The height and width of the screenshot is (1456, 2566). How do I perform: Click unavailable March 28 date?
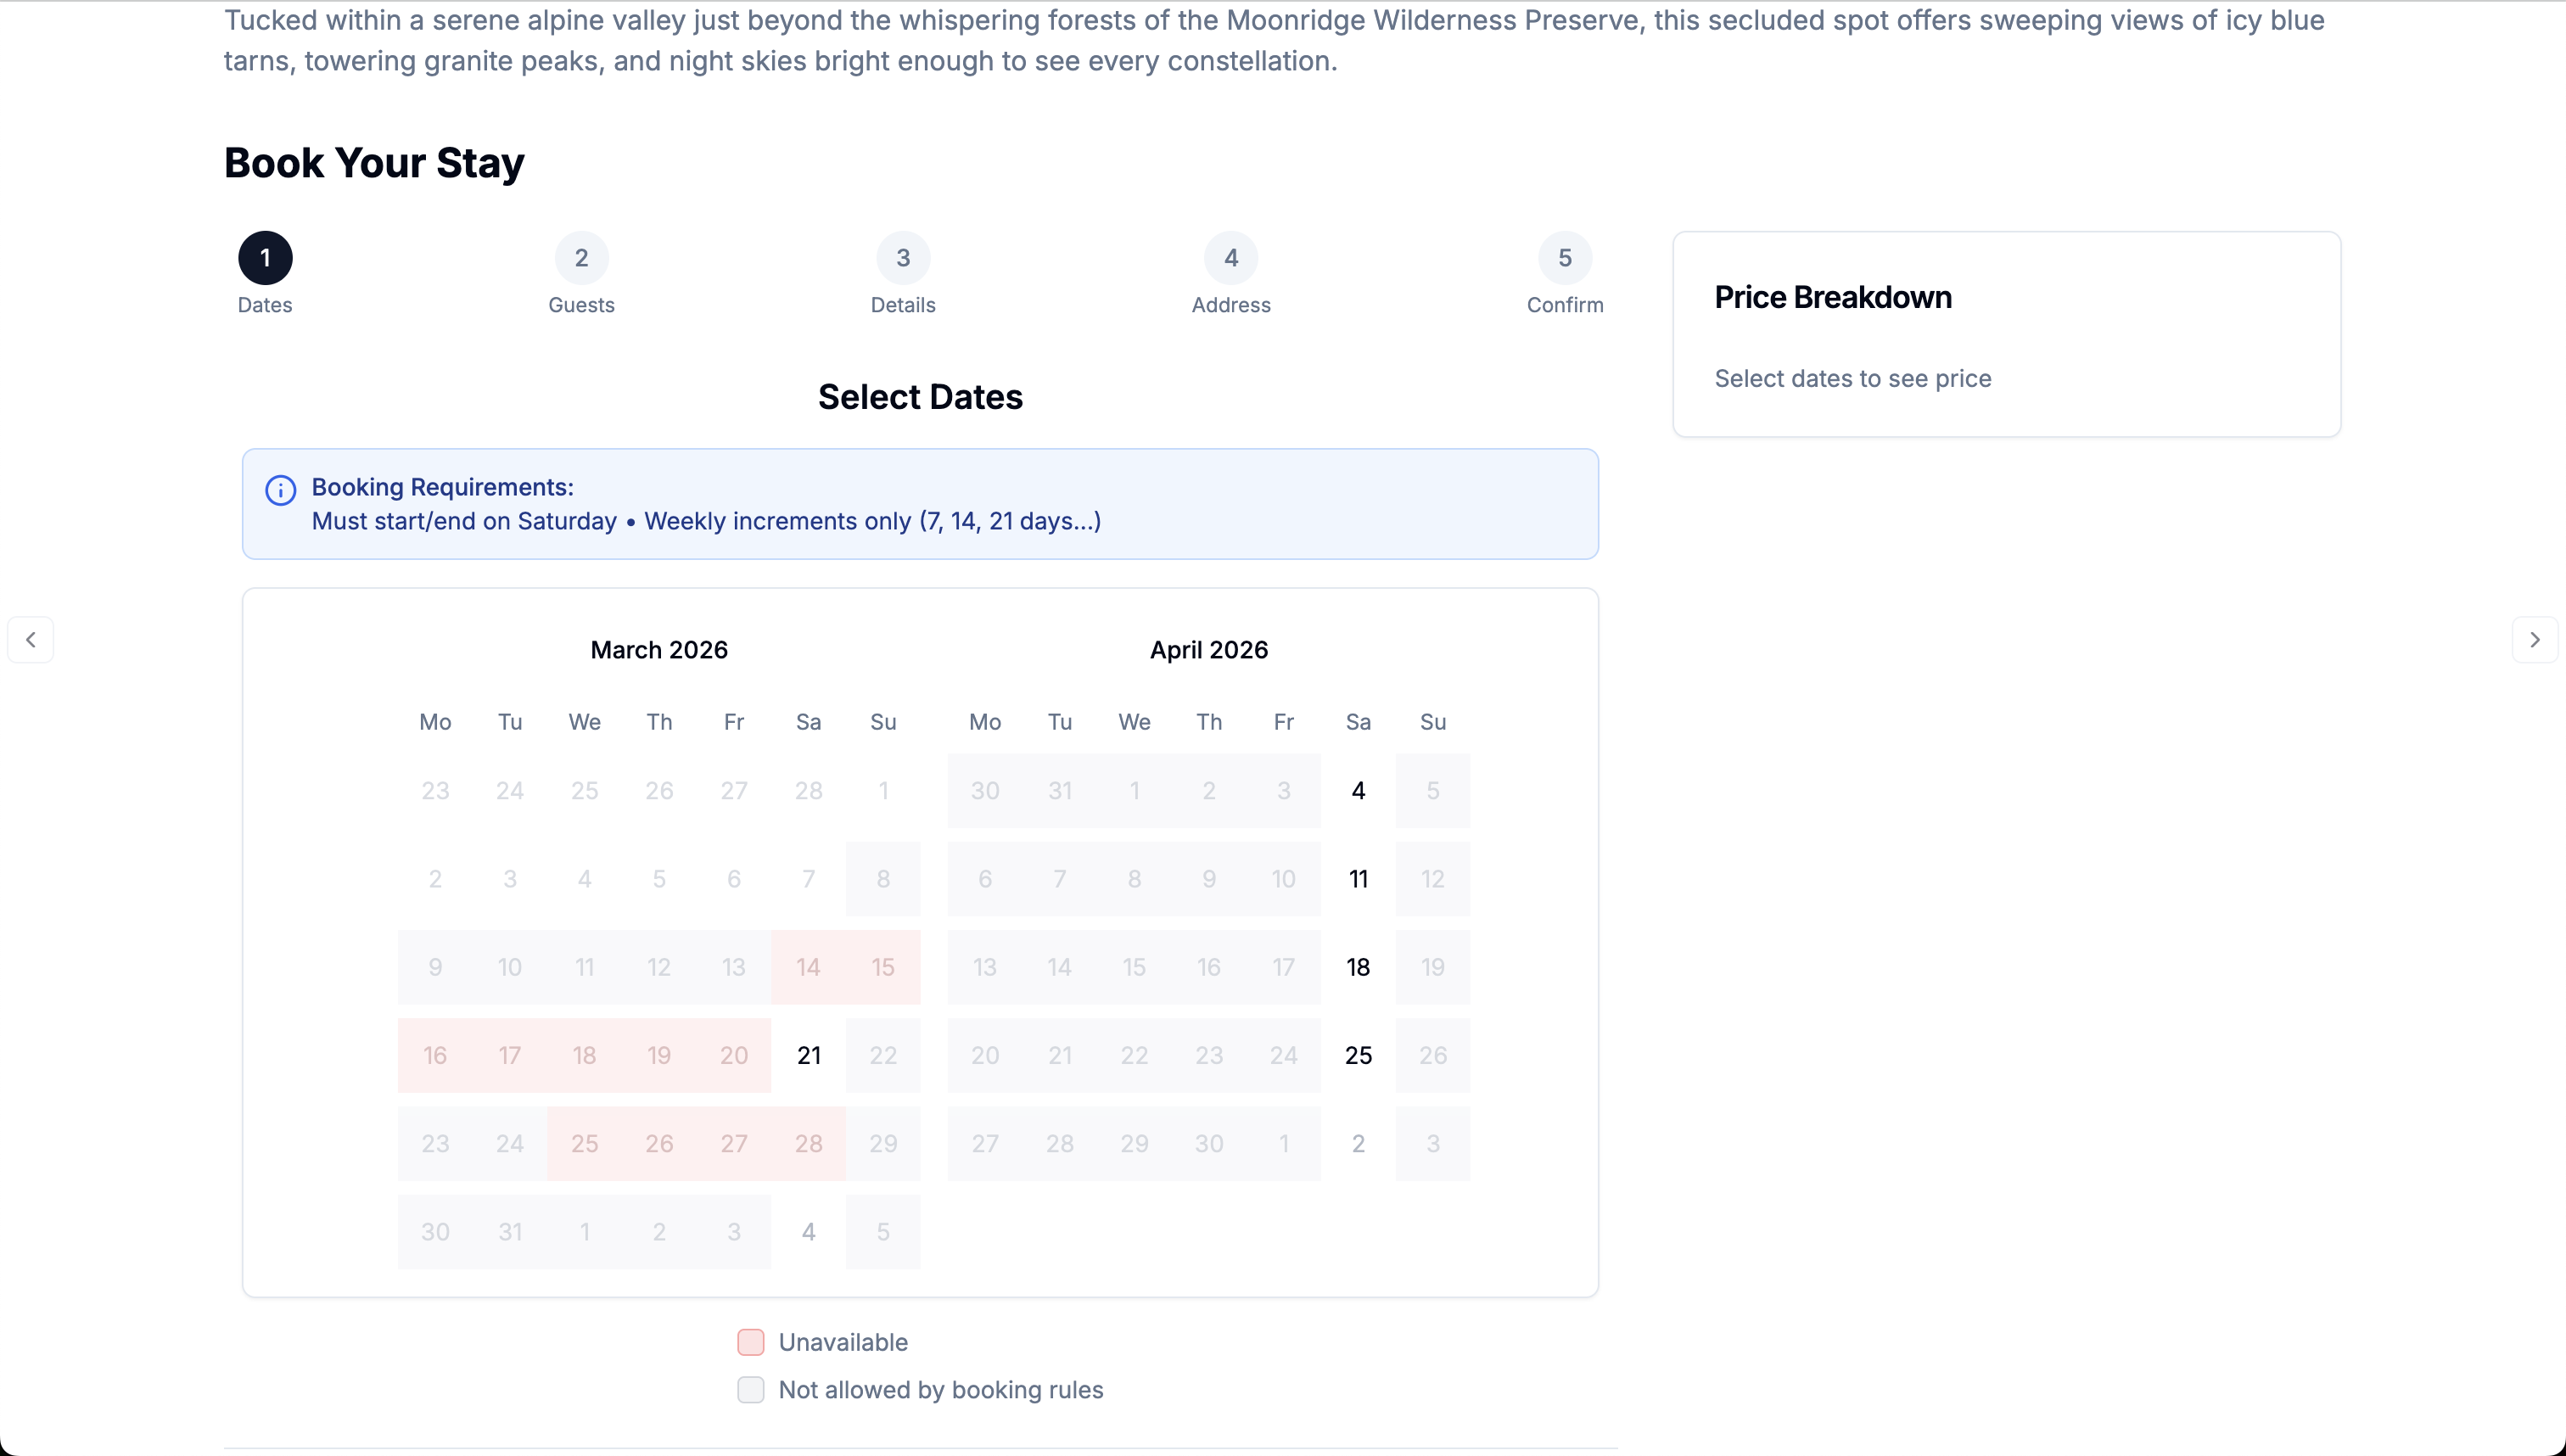(x=809, y=1143)
